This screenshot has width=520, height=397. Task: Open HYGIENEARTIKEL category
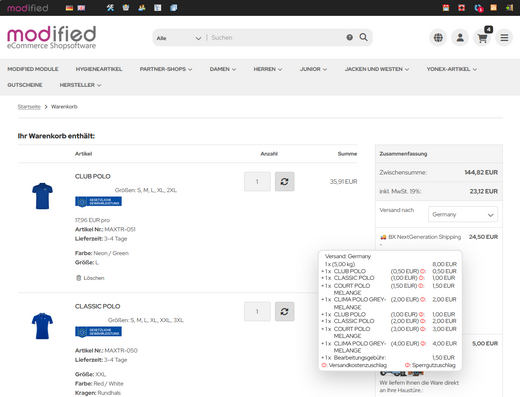[99, 69]
